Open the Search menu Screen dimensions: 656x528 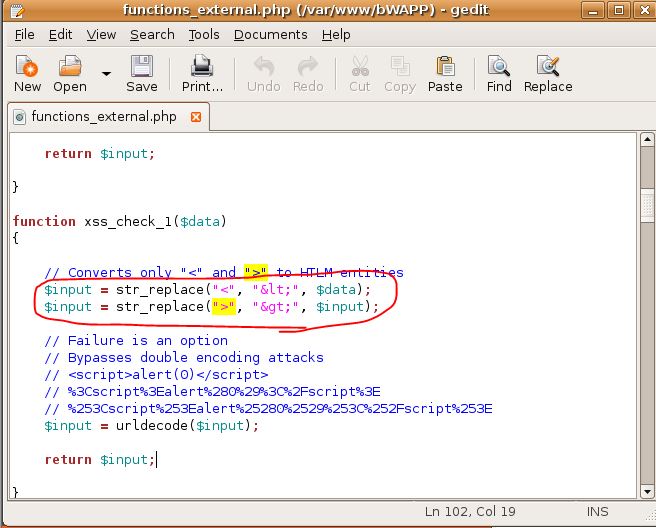click(x=152, y=35)
